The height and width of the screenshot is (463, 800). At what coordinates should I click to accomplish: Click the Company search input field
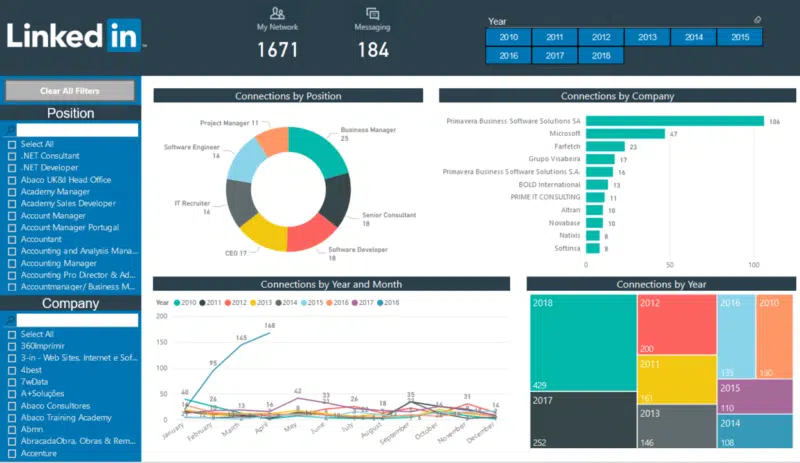coord(76,320)
